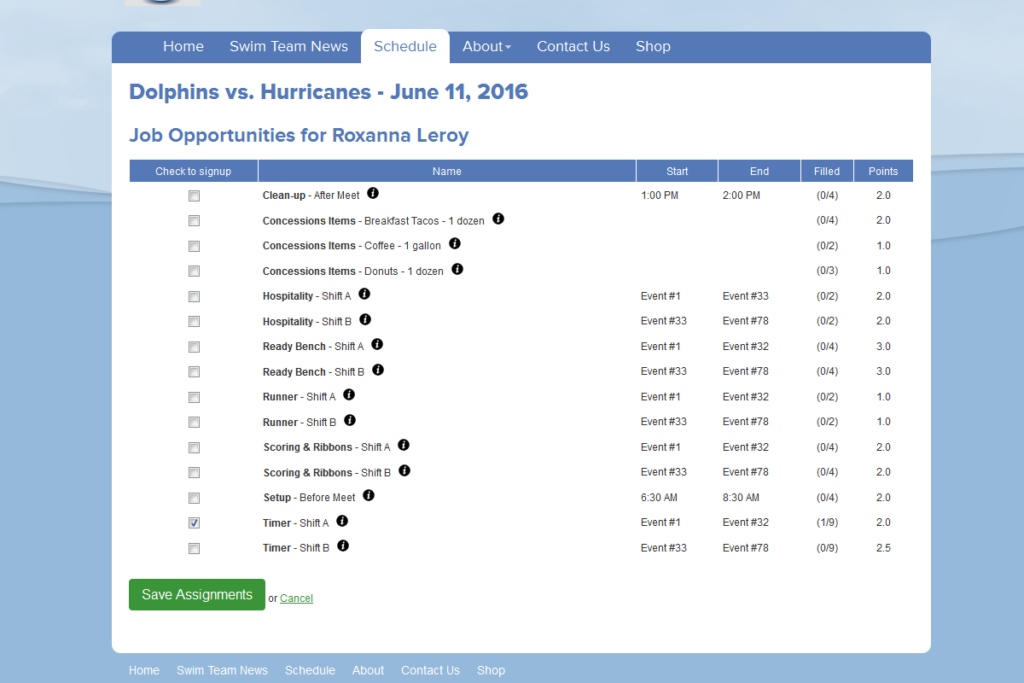Open info icon for Setup Before Meet
Screen dimensions: 1024x683
pos(368,496)
